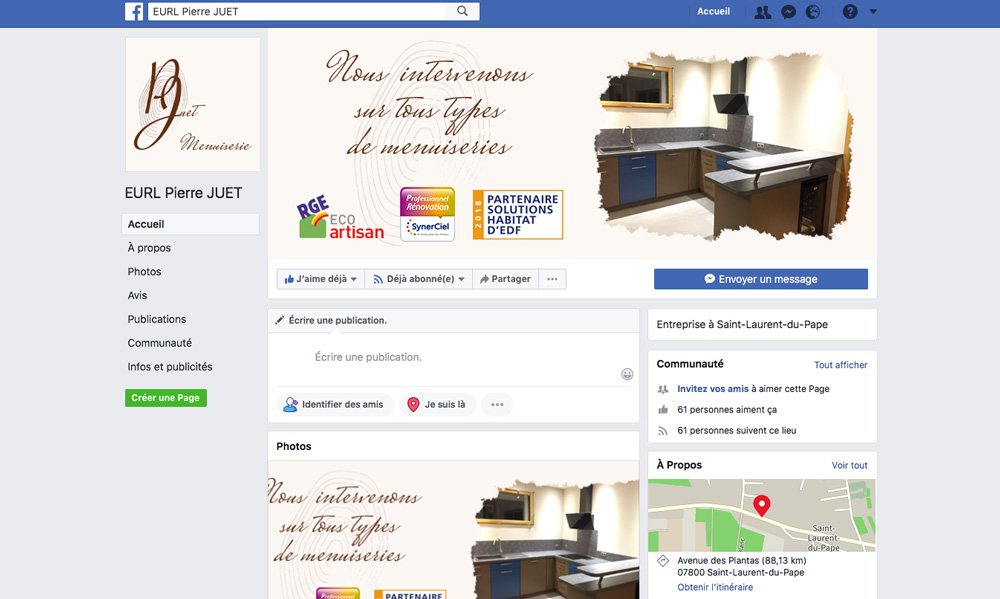Open Photos in the sidebar
1000x599 pixels.
click(x=144, y=272)
